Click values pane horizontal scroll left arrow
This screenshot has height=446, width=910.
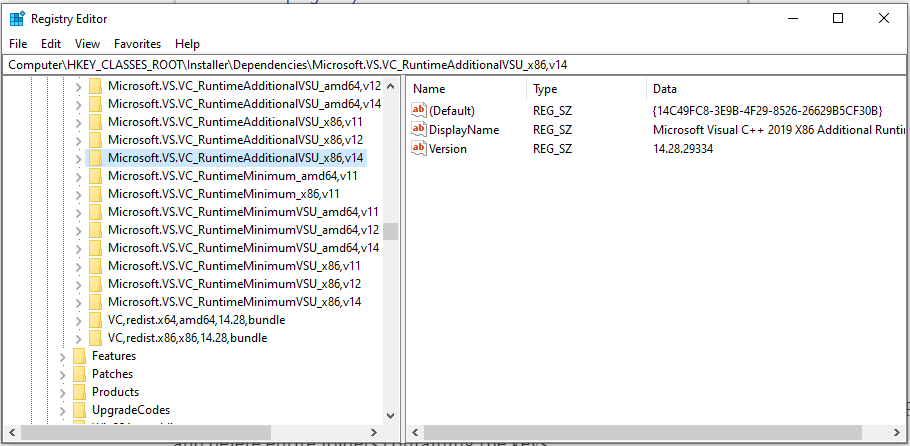point(416,432)
